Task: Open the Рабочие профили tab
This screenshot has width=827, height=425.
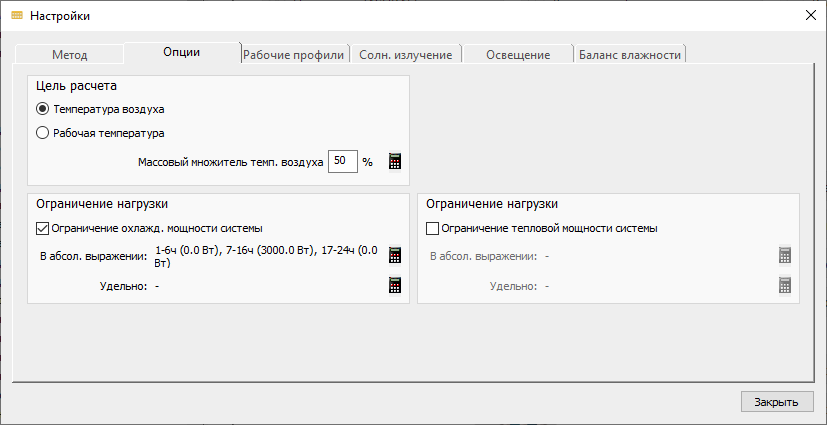Action: [294, 55]
